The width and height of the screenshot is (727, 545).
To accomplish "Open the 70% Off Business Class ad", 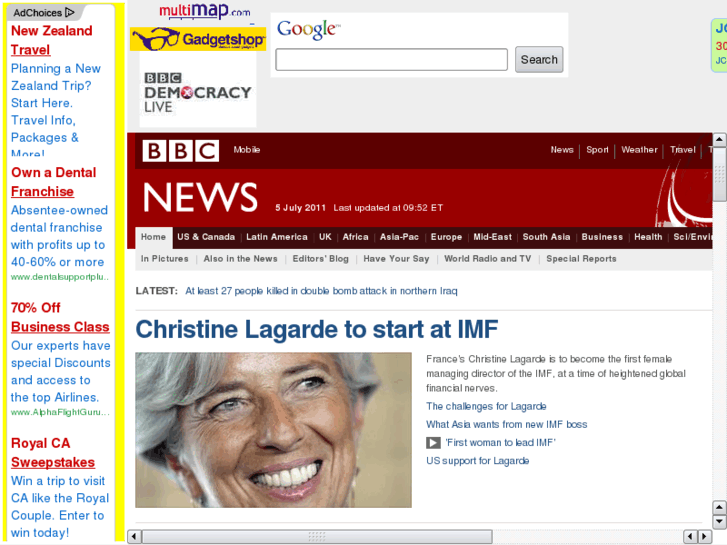I will 60,317.
